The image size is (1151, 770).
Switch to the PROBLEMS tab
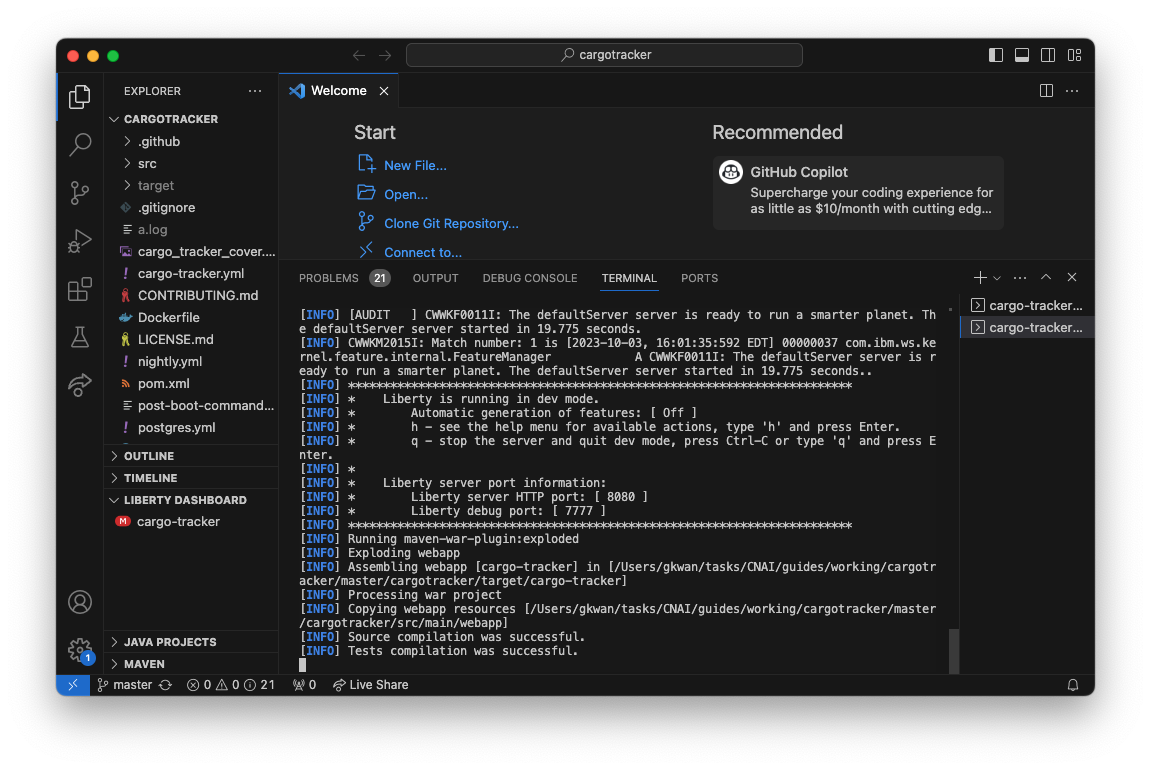click(328, 278)
